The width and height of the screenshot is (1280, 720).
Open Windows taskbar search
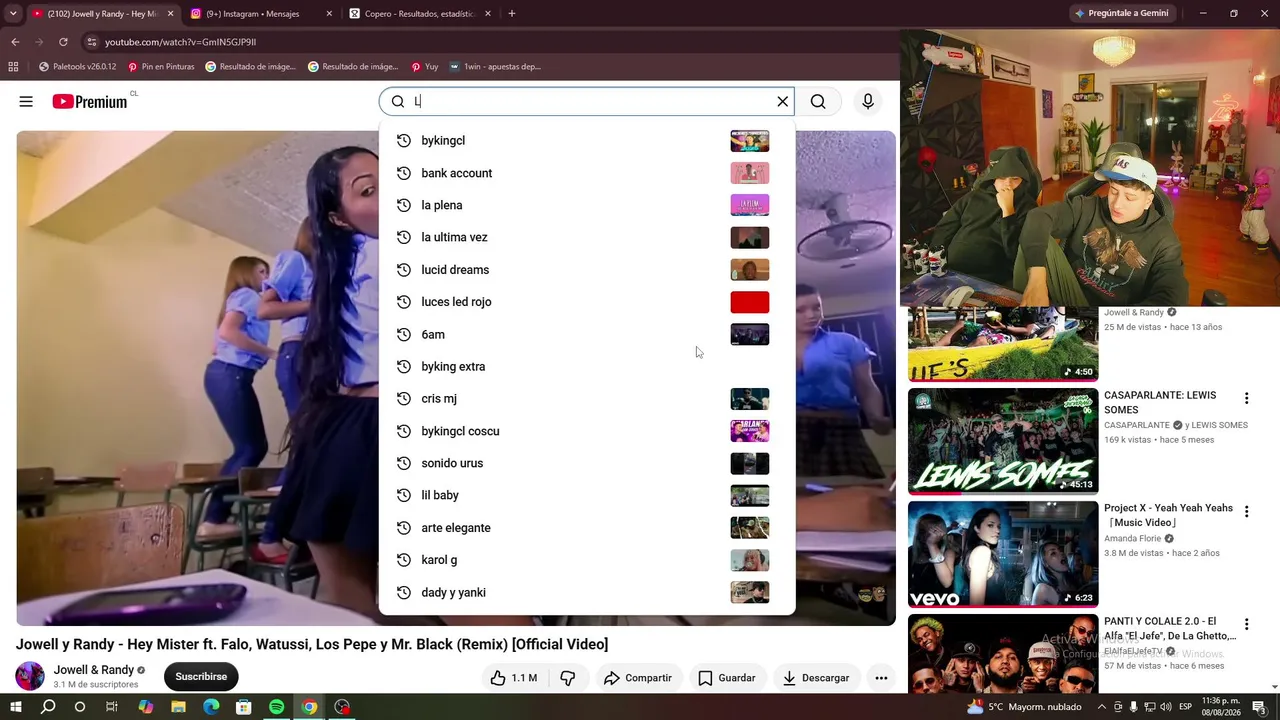pyautogui.click(x=48, y=707)
